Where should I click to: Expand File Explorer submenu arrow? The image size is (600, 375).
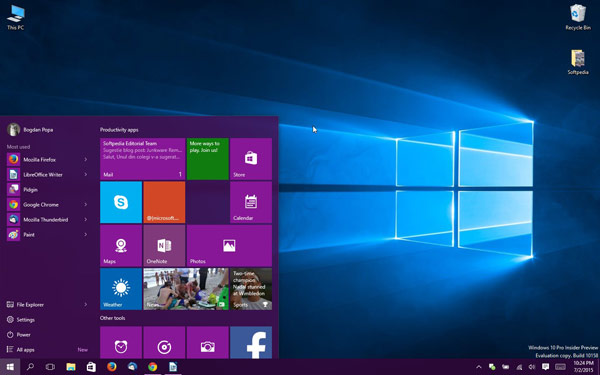pos(86,305)
